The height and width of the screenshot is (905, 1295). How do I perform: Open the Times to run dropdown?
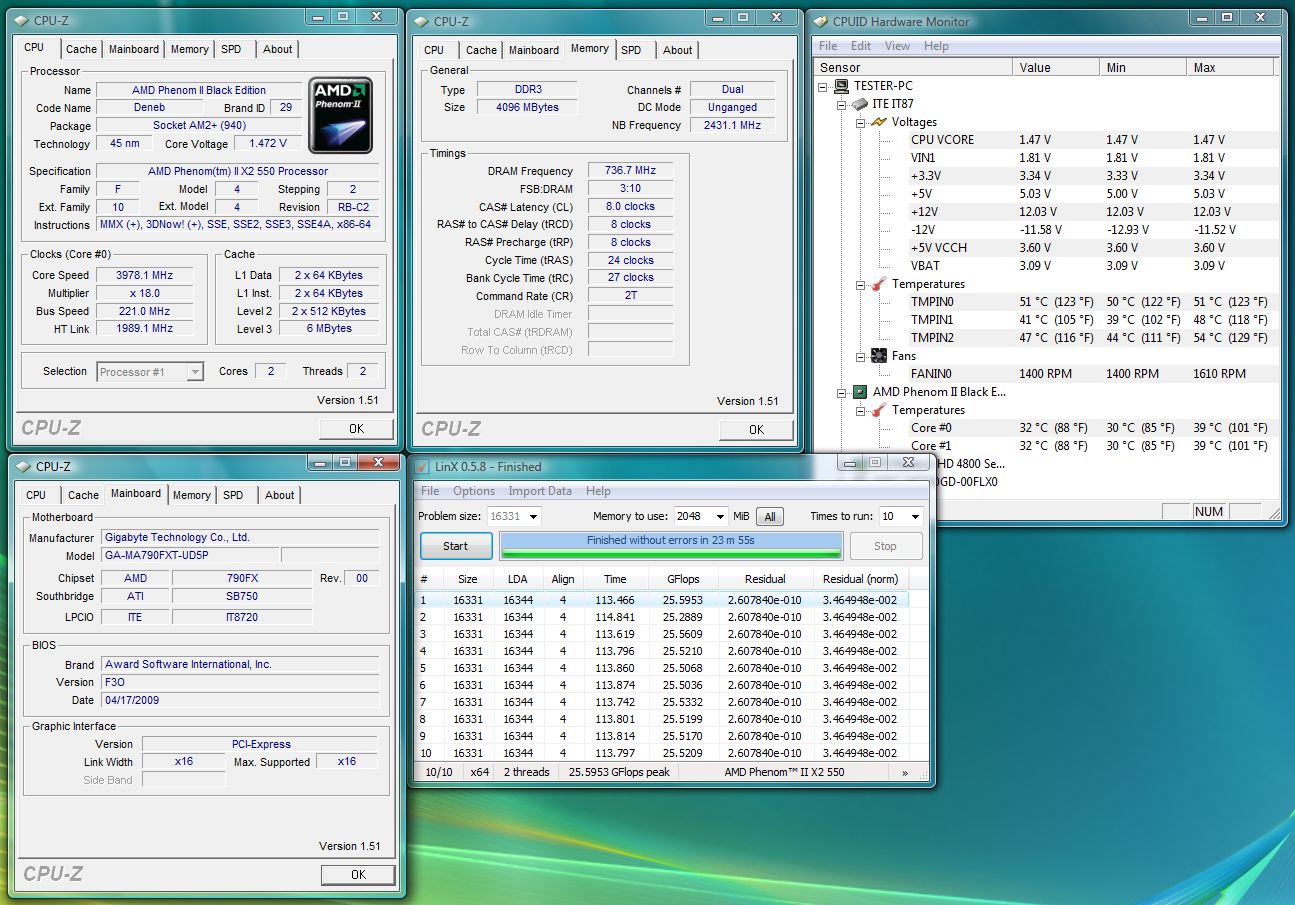click(914, 517)
